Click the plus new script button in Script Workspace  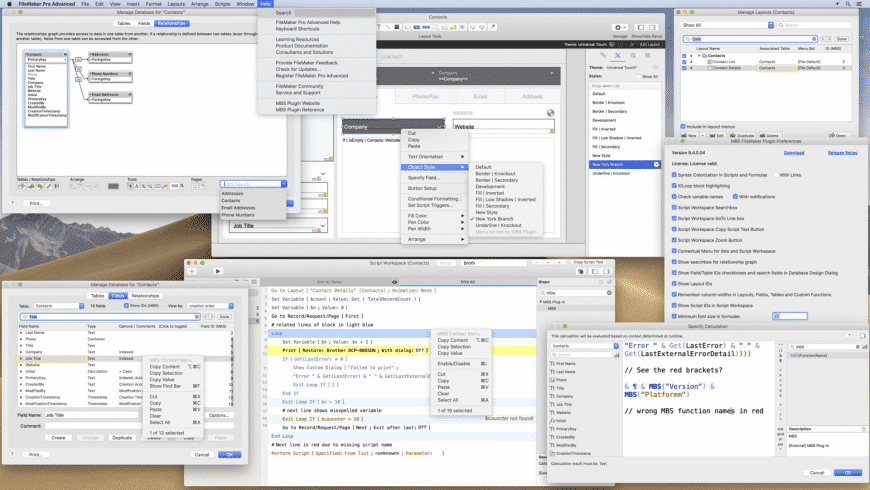[x=192, y=271]
